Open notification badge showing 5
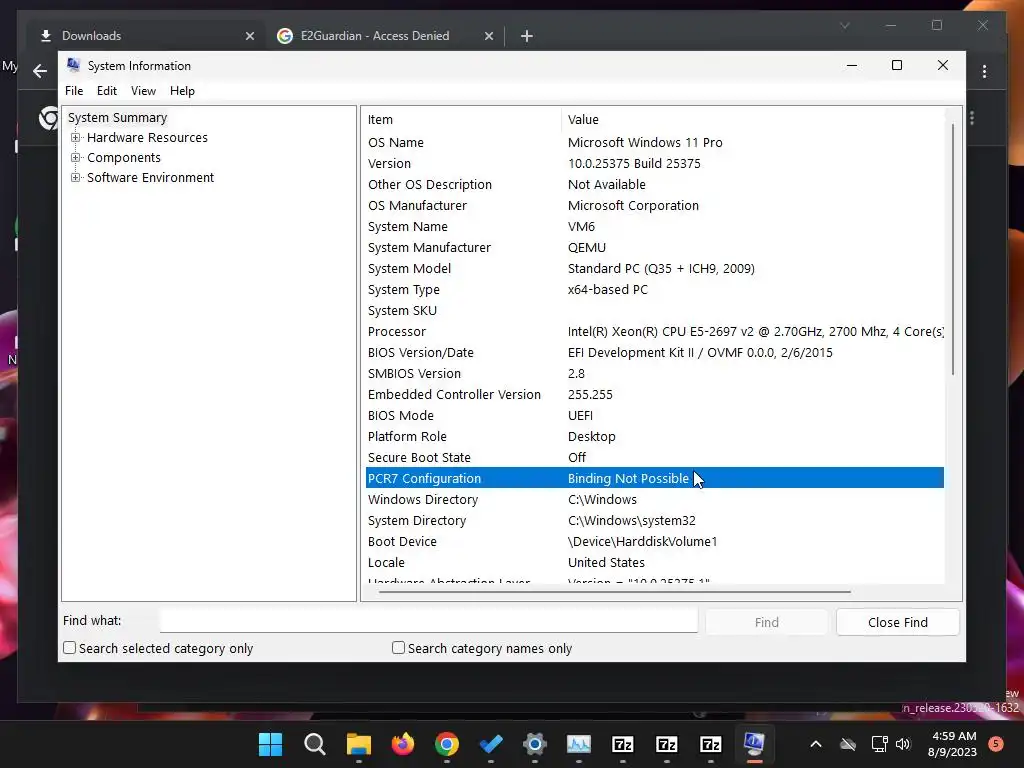This screenshot has height=768, width=1024. tap(995, 744)
